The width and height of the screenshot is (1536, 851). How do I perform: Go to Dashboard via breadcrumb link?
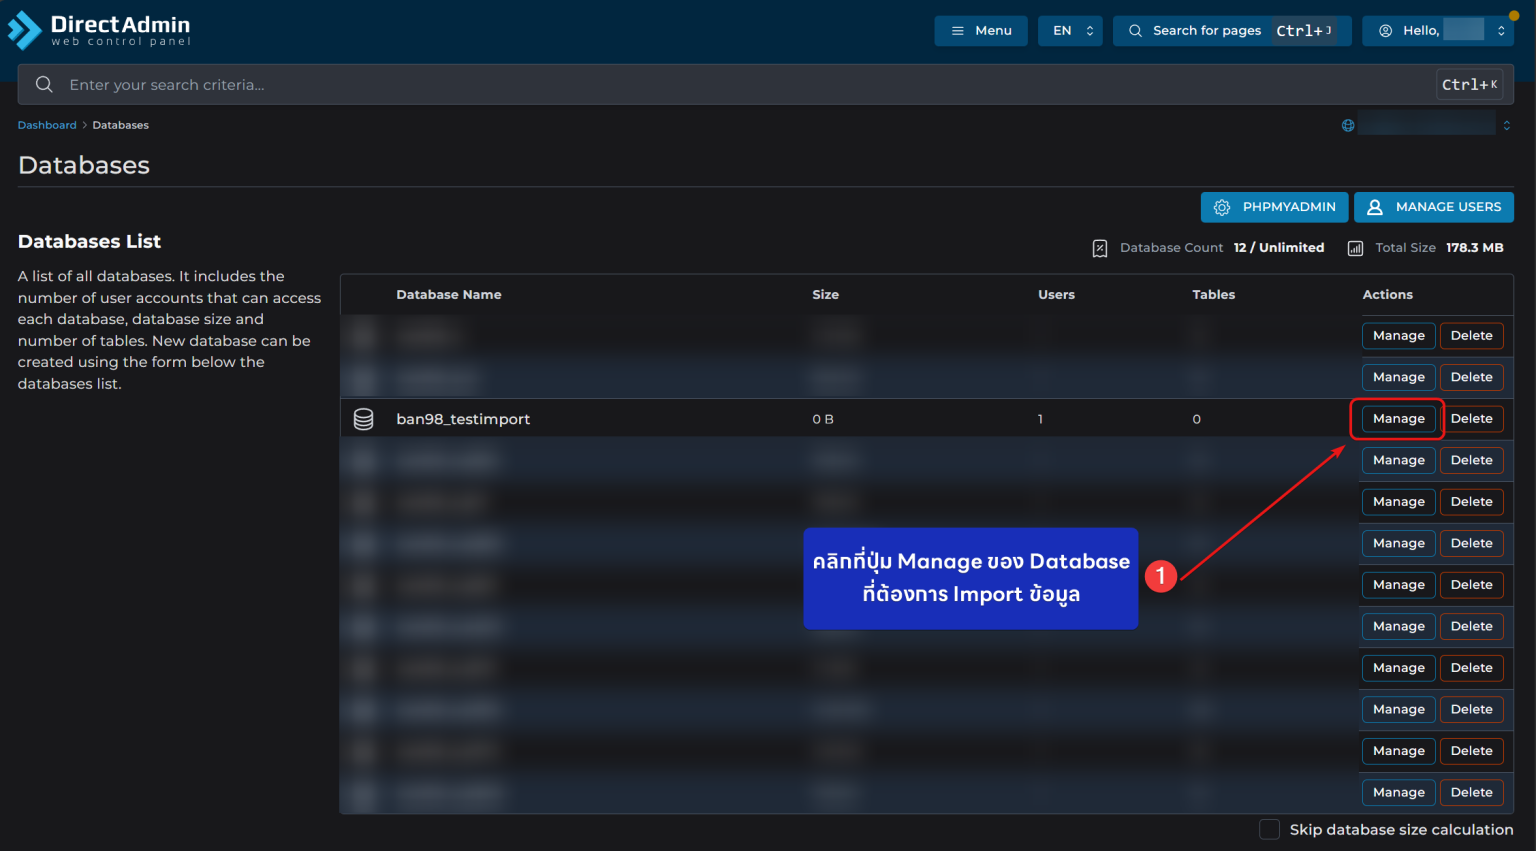click(46, 125)
